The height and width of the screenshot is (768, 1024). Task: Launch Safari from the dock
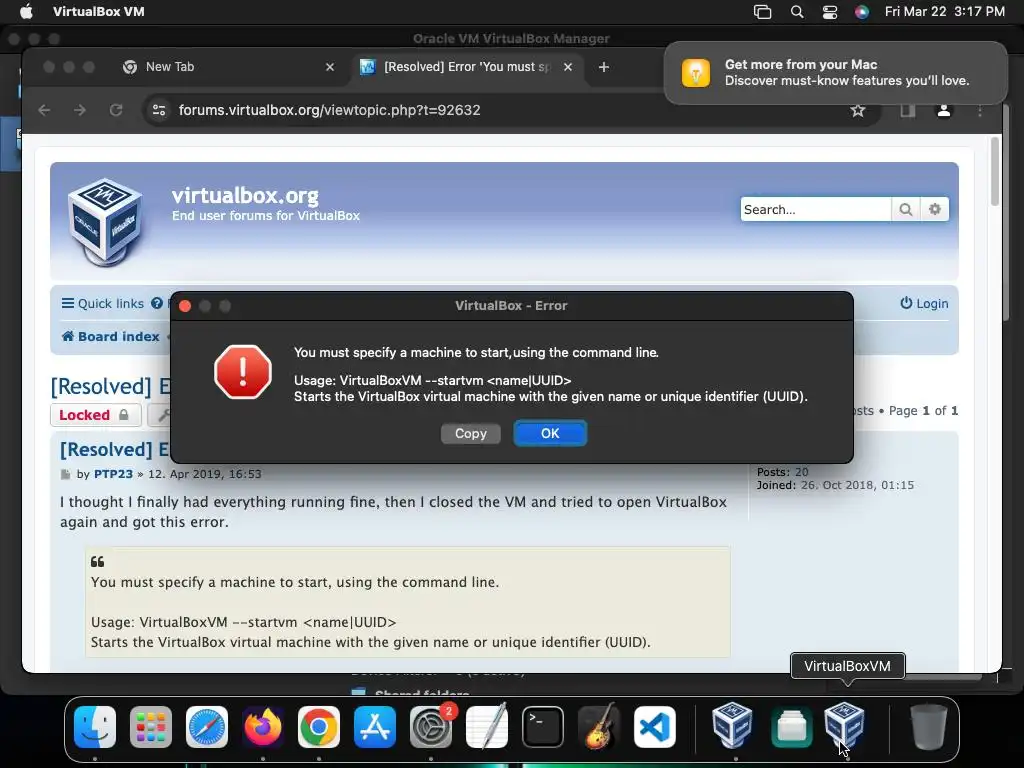click(x=207, y=727)
